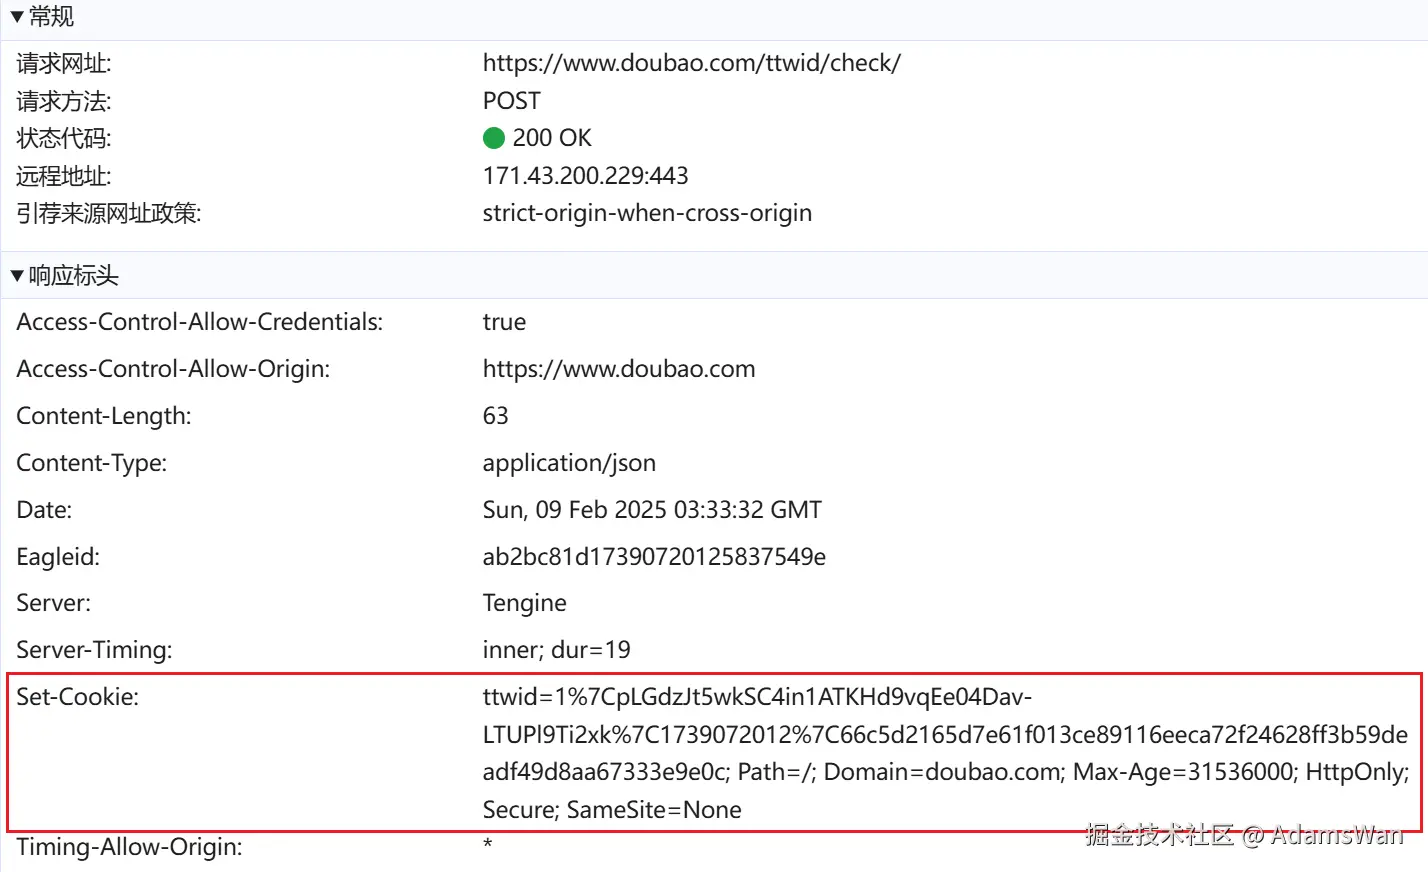Click the 状态代码 label
Screen dimensions: 1428x872
pyautogui.click(x=64, y=138)
